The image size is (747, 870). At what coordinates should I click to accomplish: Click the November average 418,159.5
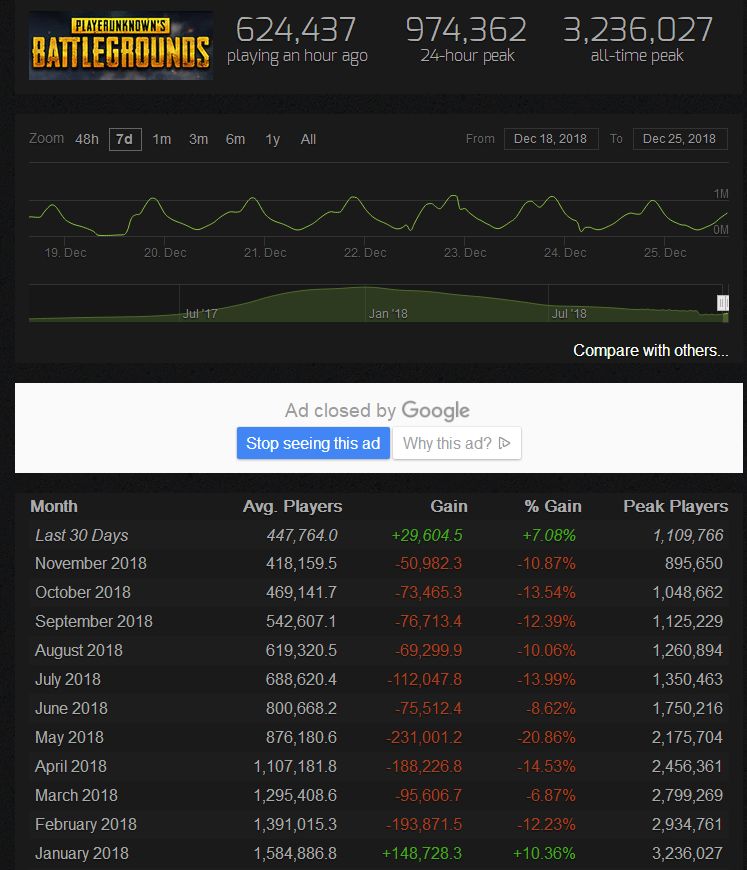(x=301, y=564)
